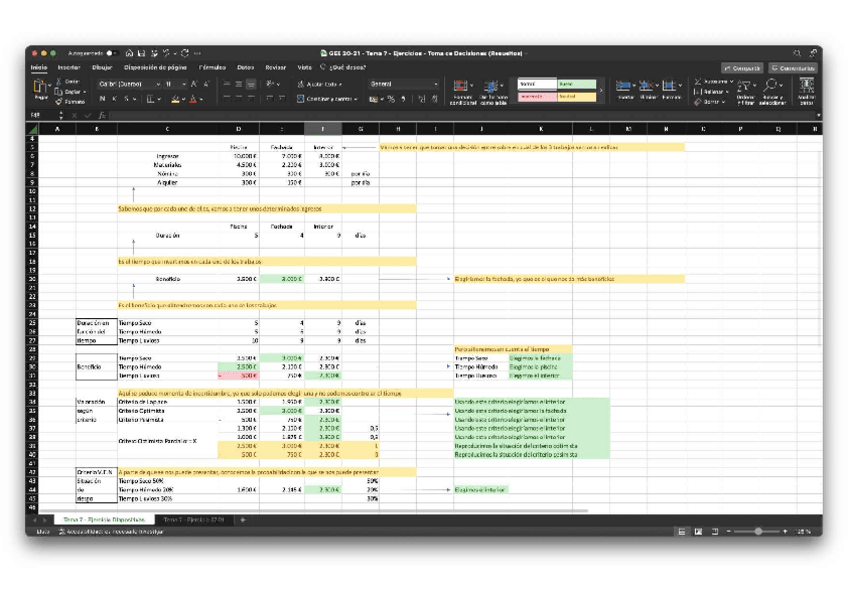
Task: Expand the cell styles gallery arrow
Action: [602, 91]
